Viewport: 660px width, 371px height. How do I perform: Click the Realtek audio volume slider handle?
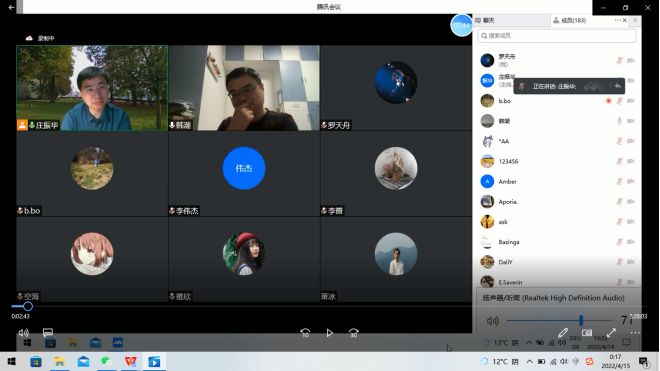[x=581, y=320]
